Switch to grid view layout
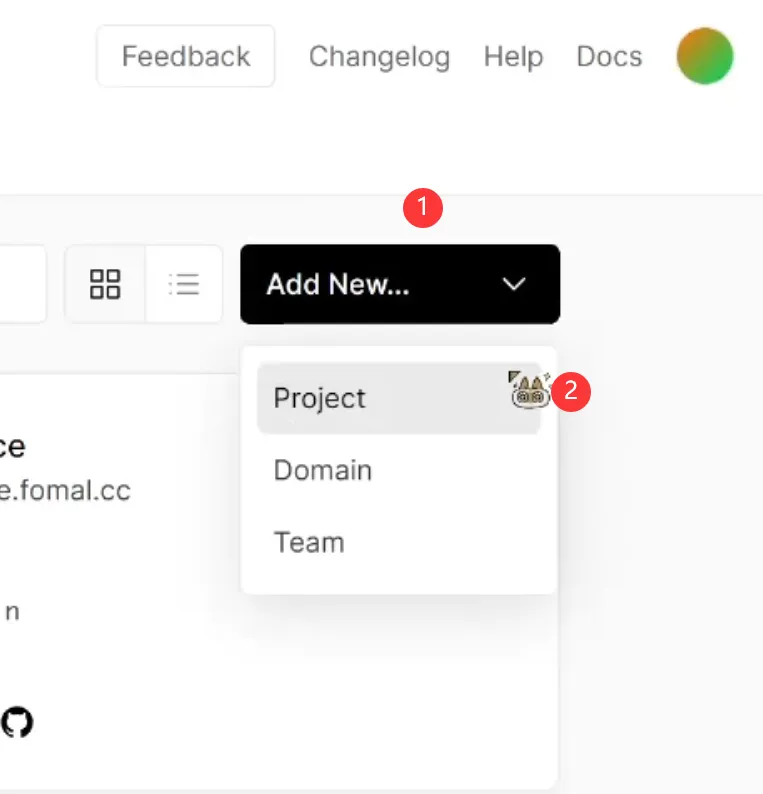763x794 pixels. pyautogui.click(x=105, y=284)
